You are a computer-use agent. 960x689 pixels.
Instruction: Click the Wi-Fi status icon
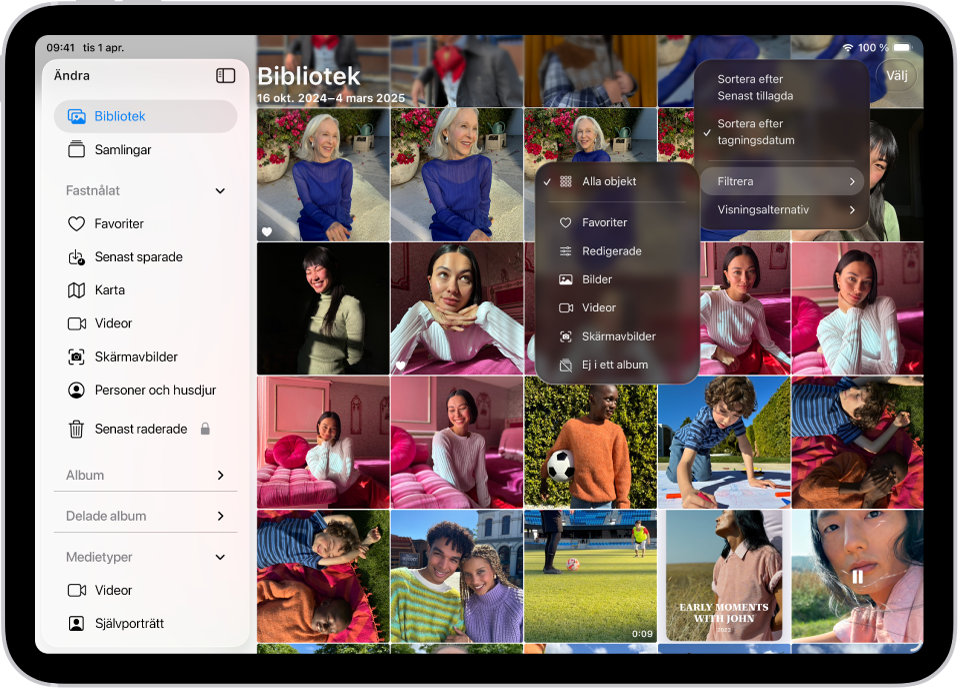point(848,48)
